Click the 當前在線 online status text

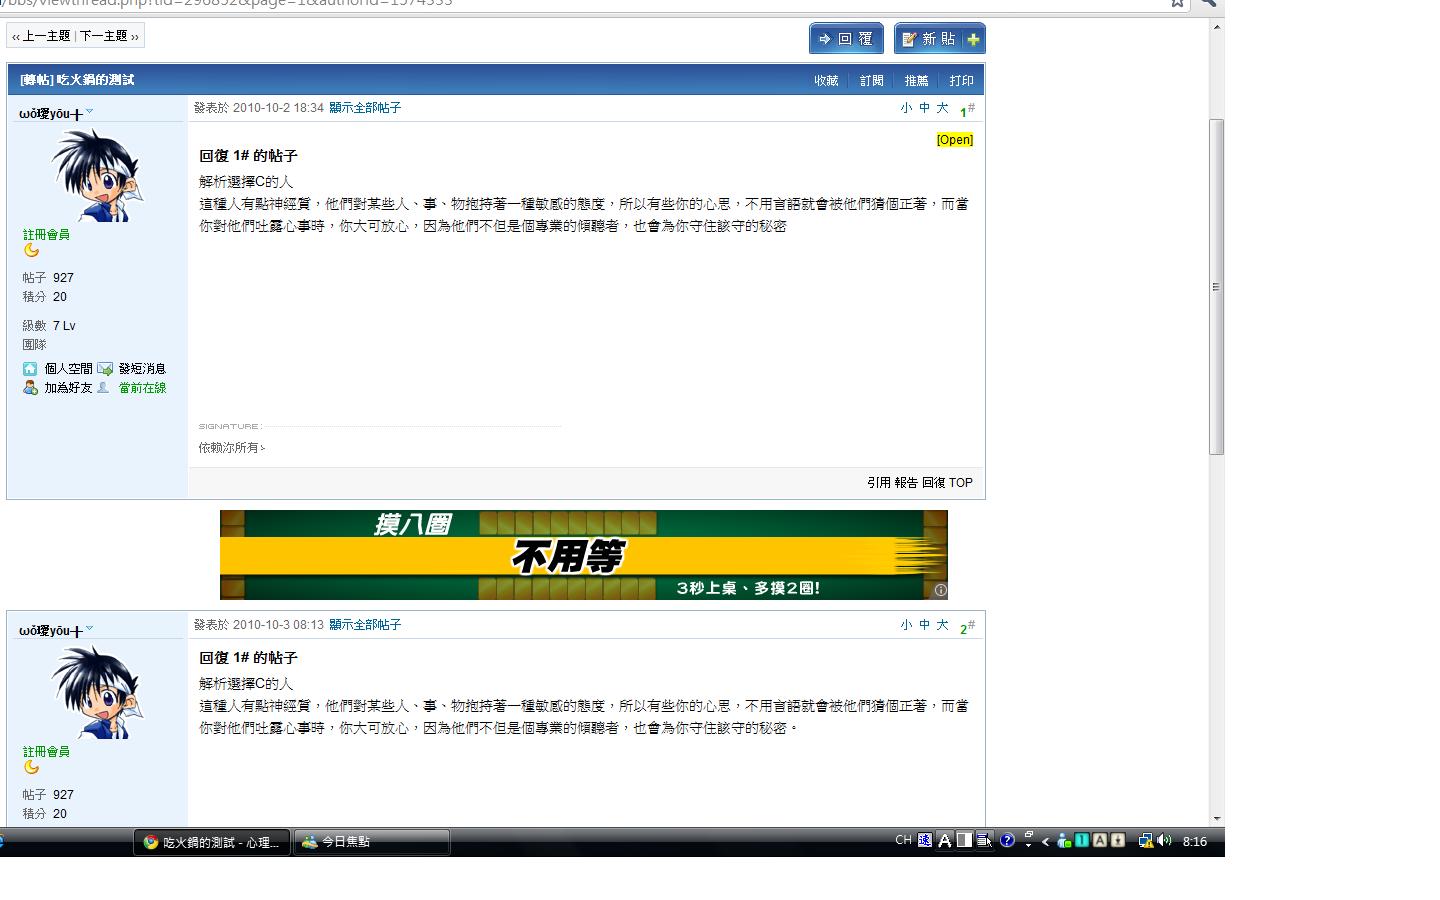(x=143, y=388)
